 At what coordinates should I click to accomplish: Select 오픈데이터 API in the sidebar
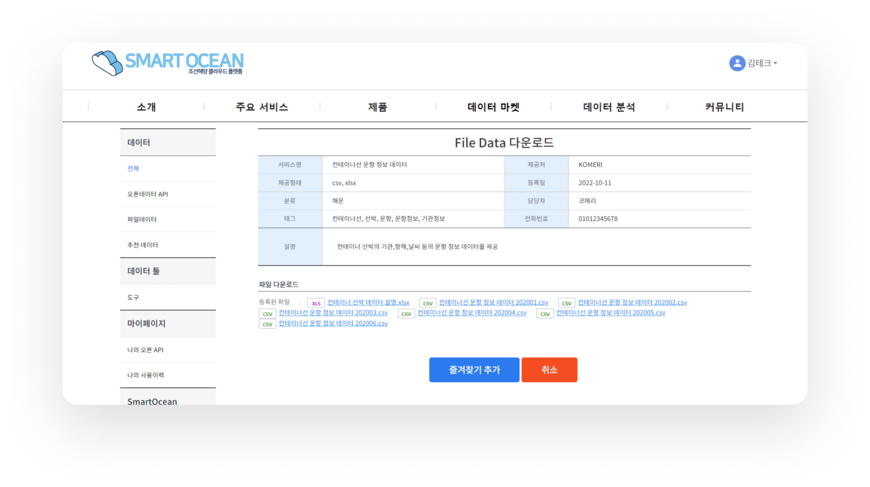point(148,194)
